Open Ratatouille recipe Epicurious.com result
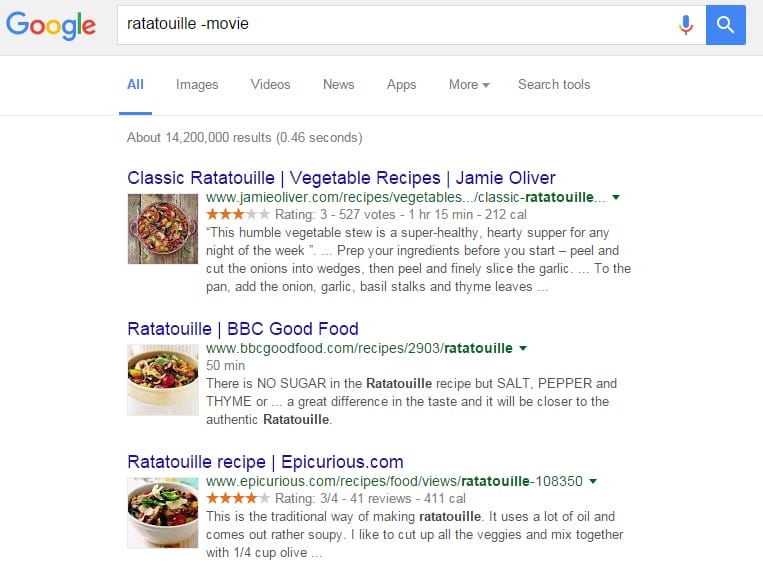This screenshot has width=763, height=573. [x=265, y=462]
